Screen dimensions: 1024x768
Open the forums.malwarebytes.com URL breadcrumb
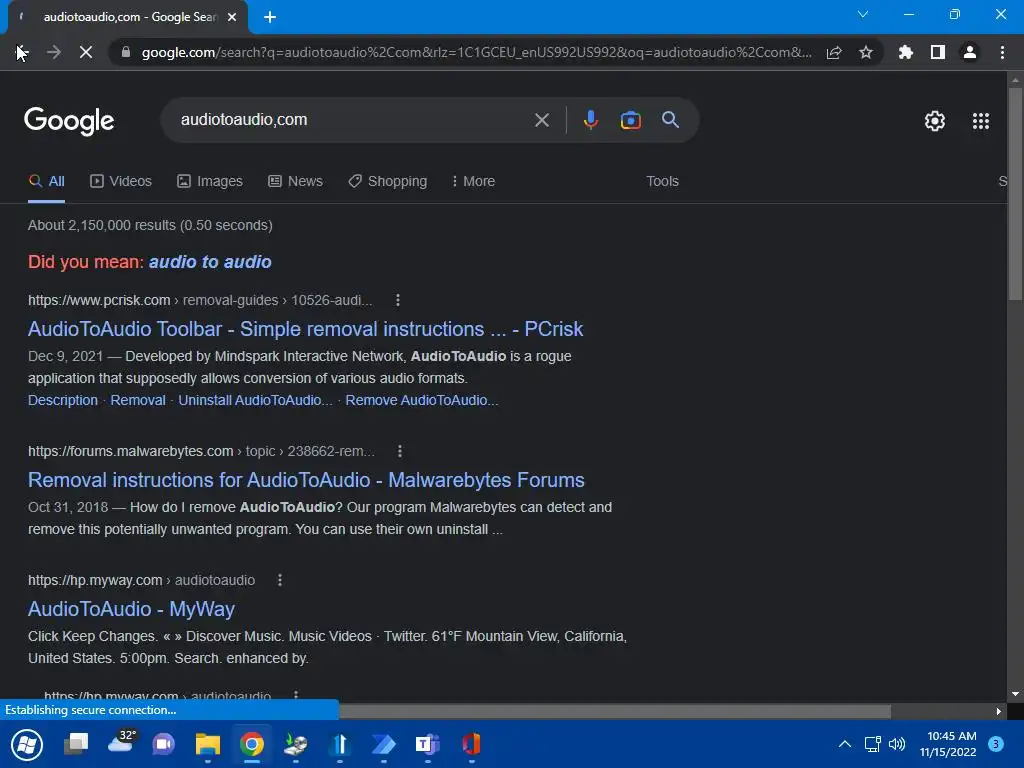pos(201,451)
